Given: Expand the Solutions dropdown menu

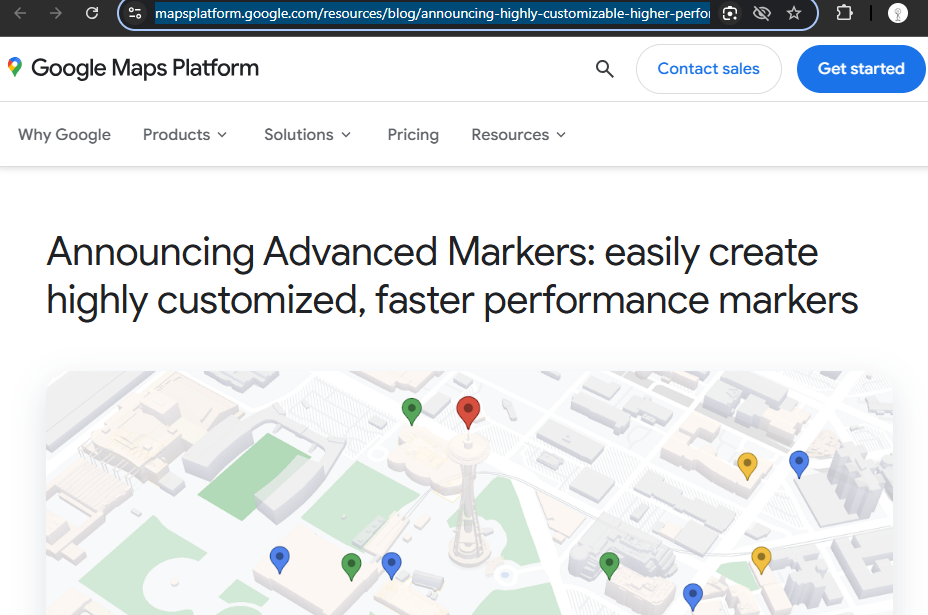Looking at the screenshot, I should point(308,135).
